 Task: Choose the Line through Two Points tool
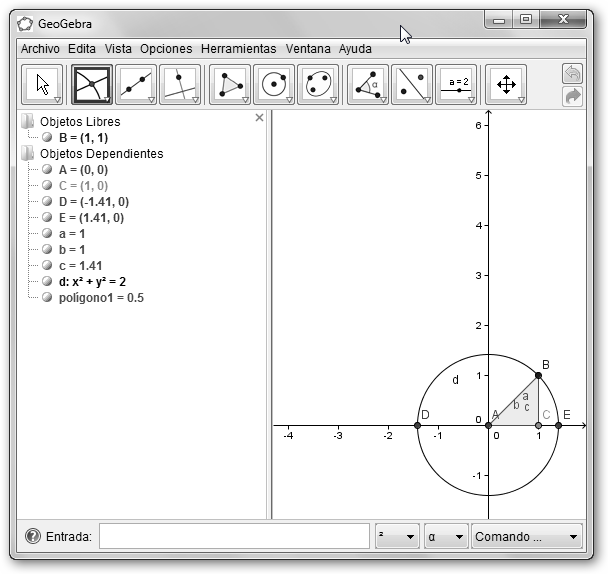(136, 85)
